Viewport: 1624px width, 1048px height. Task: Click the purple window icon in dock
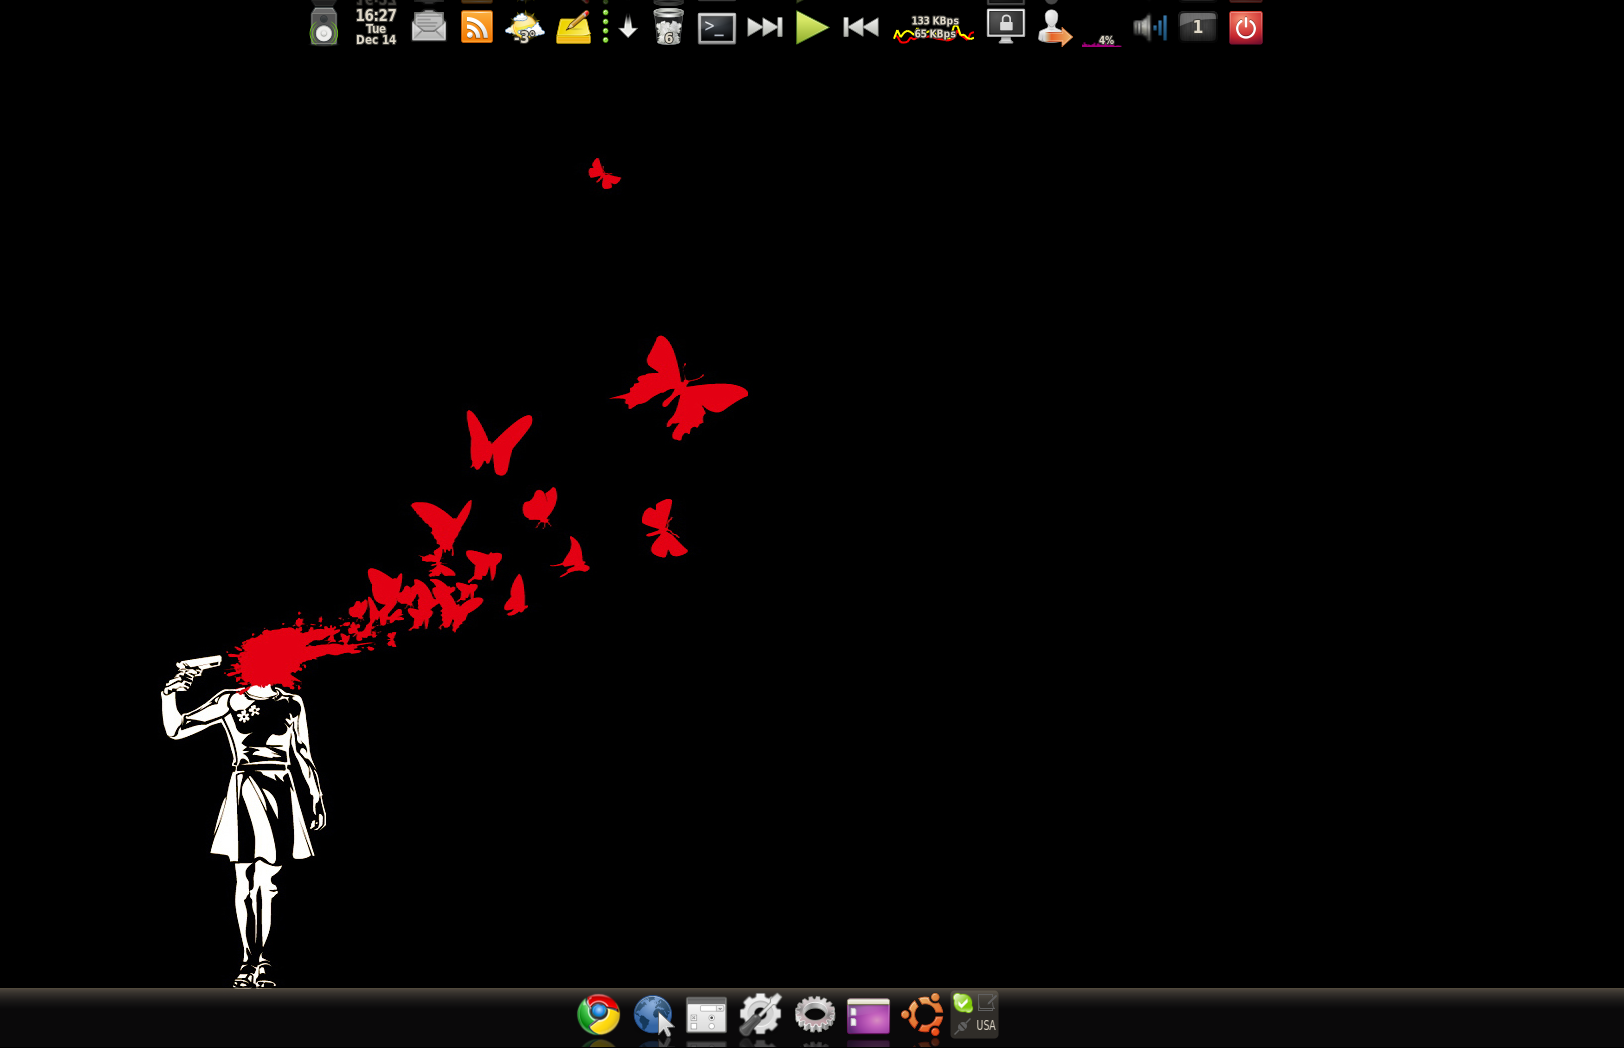pyautogui.click(x=868, y=1016)
